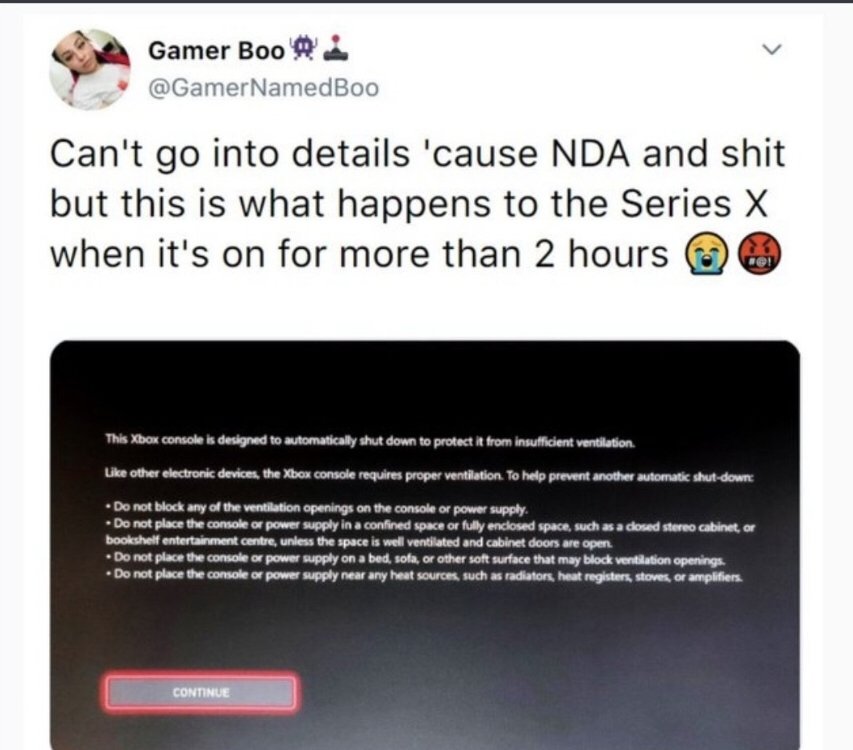The image size is (853, 750).
Task: Click the word NDA in the tweet
Action: click(591, 153)
